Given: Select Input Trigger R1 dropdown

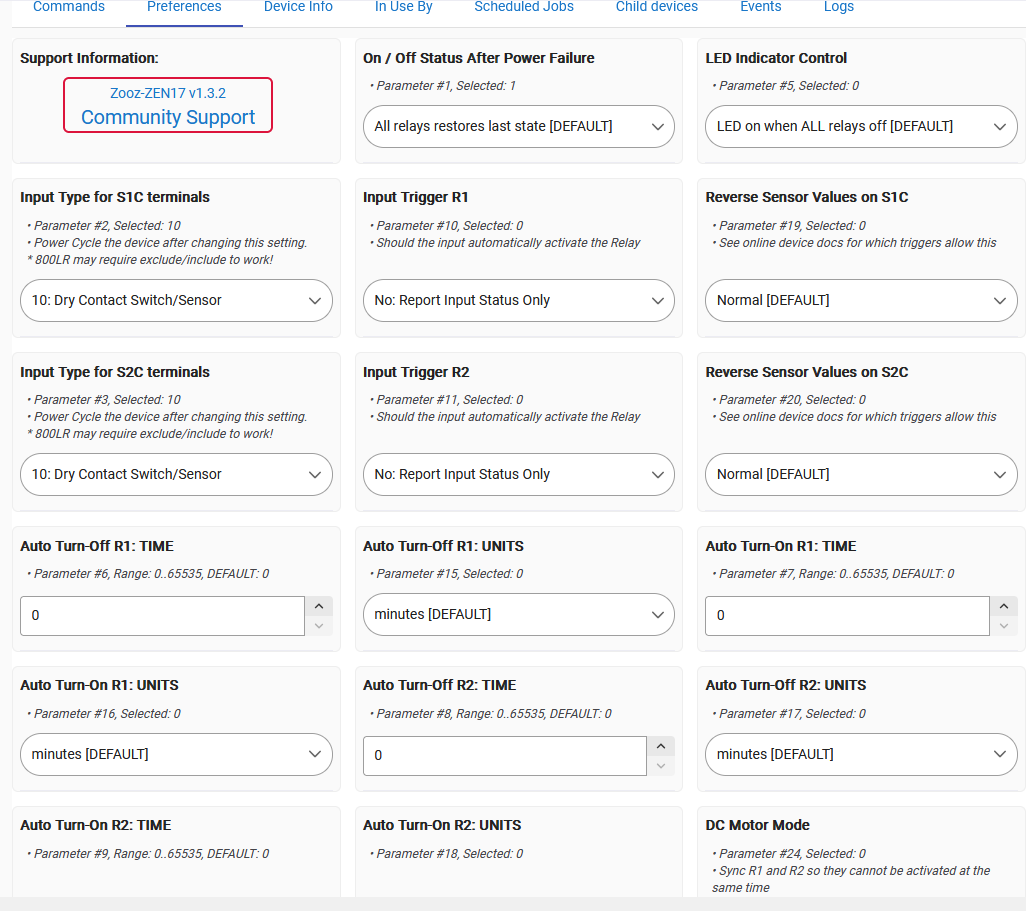Looking at the screenshot, I should 518,301.
